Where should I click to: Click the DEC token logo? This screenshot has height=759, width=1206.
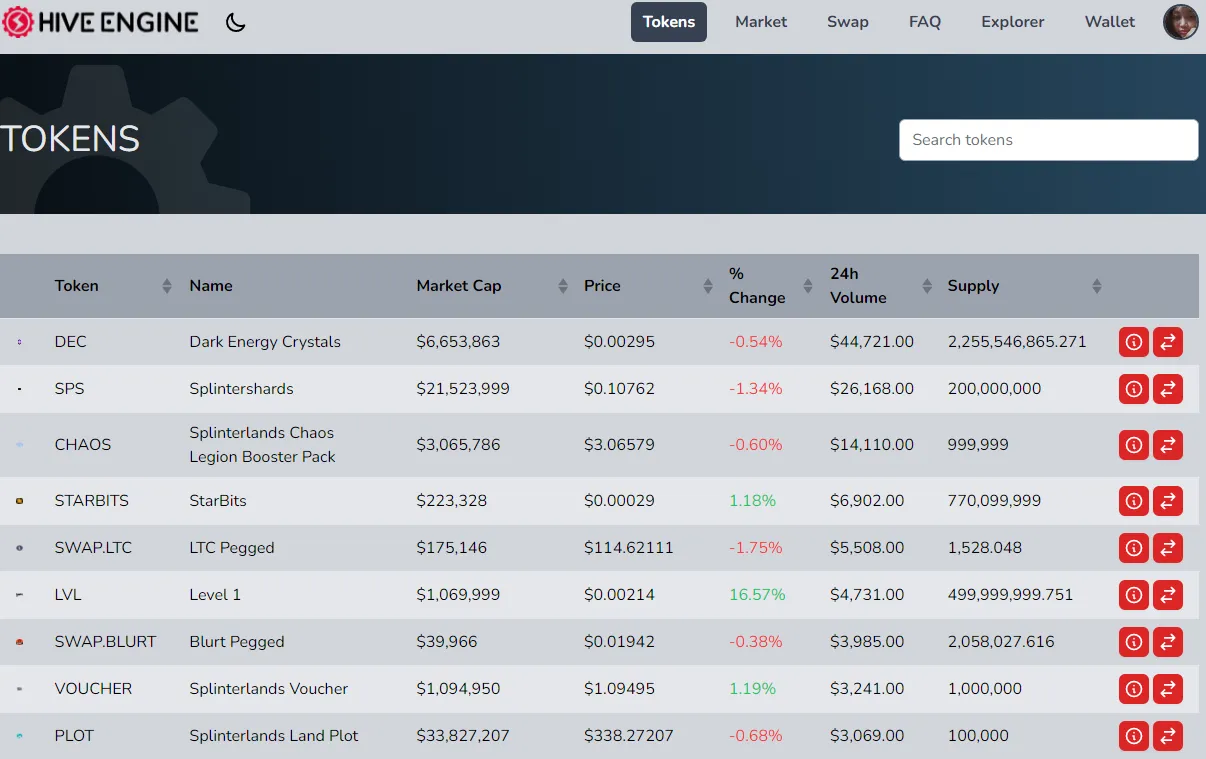pyautogui.click(x=19, y=342)
